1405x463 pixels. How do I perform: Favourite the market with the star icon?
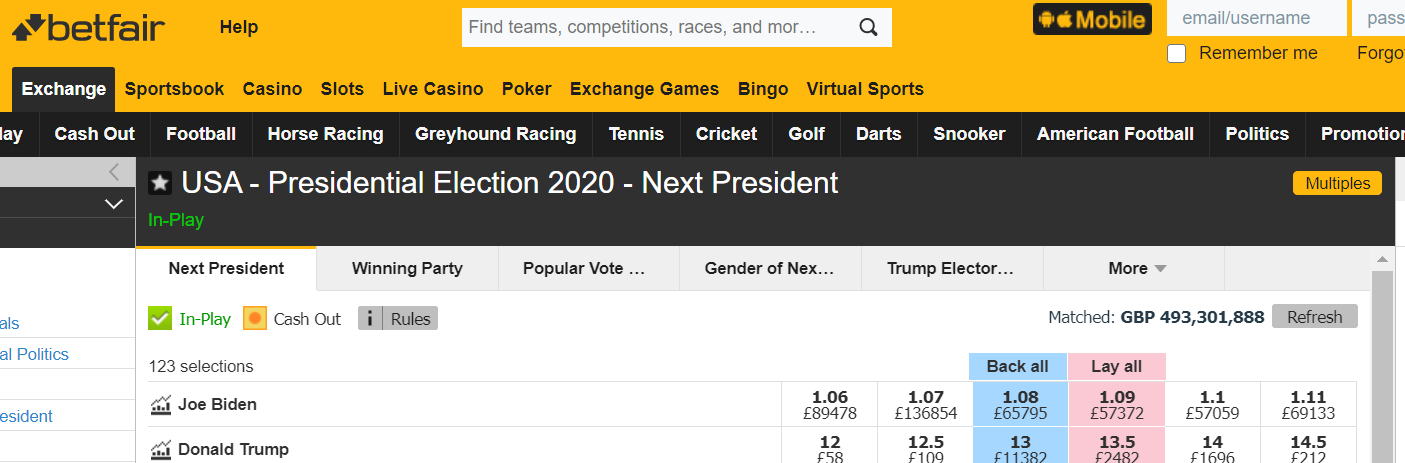[x=160, y=183]
